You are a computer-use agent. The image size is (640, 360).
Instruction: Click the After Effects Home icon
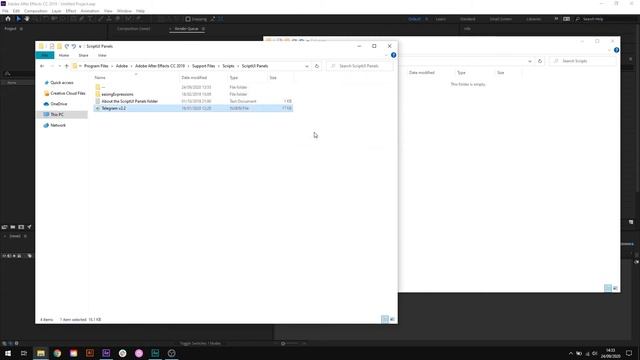pos(8,19)
